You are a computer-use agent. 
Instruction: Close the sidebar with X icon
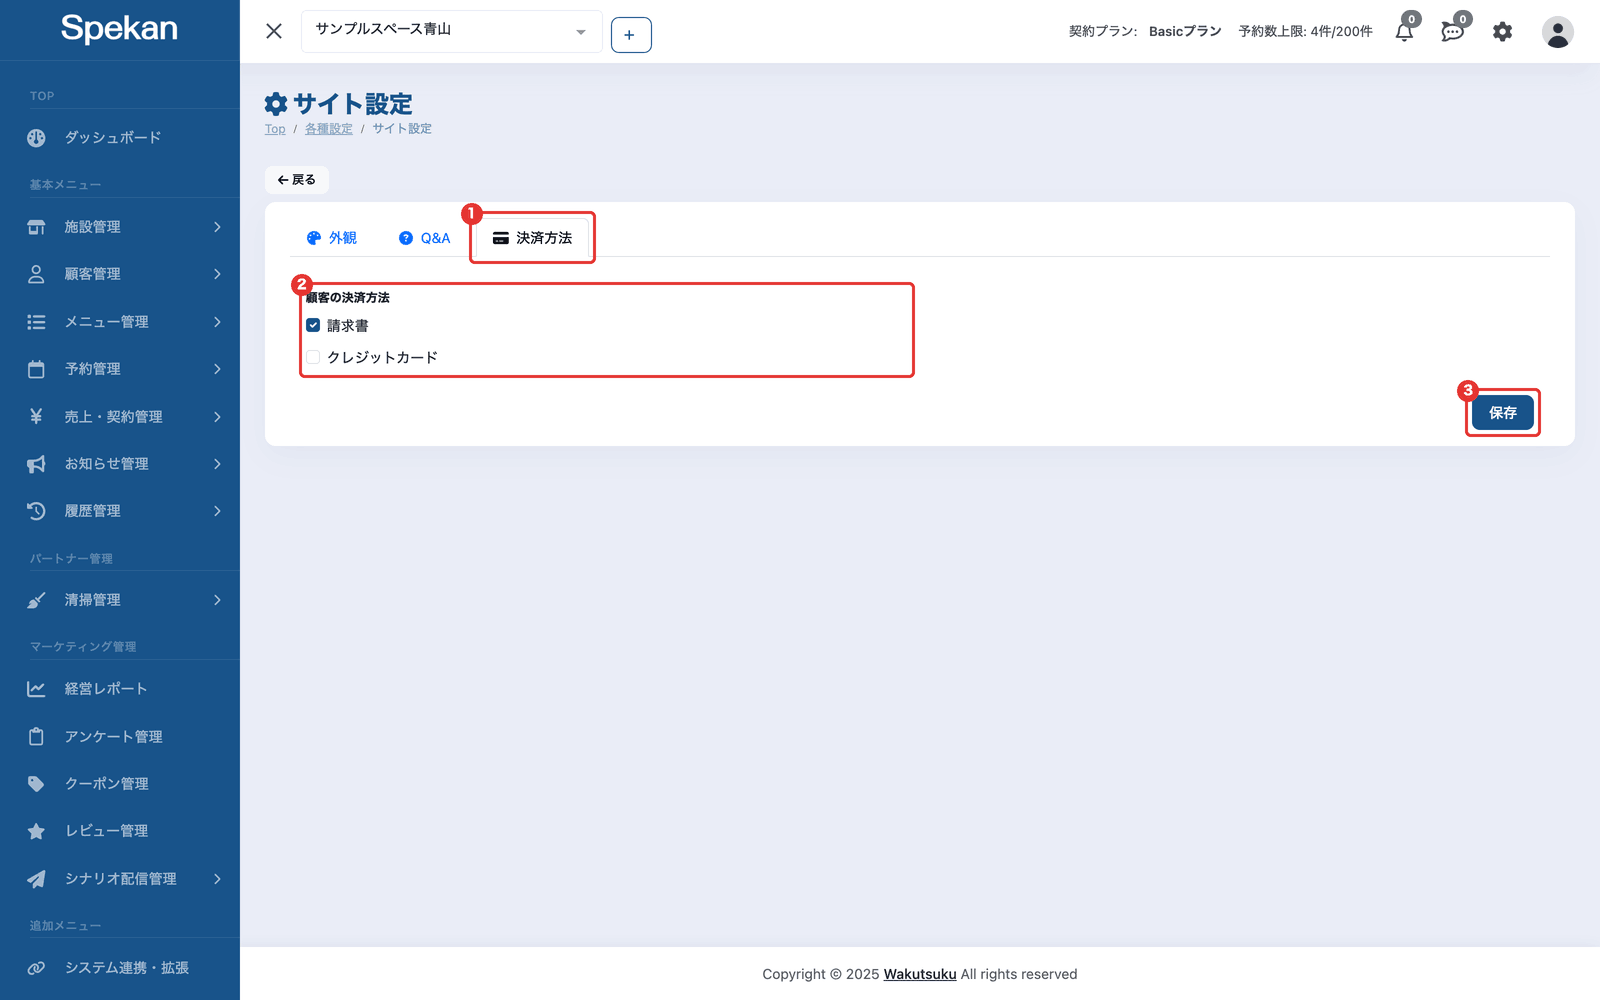[274, 31]
